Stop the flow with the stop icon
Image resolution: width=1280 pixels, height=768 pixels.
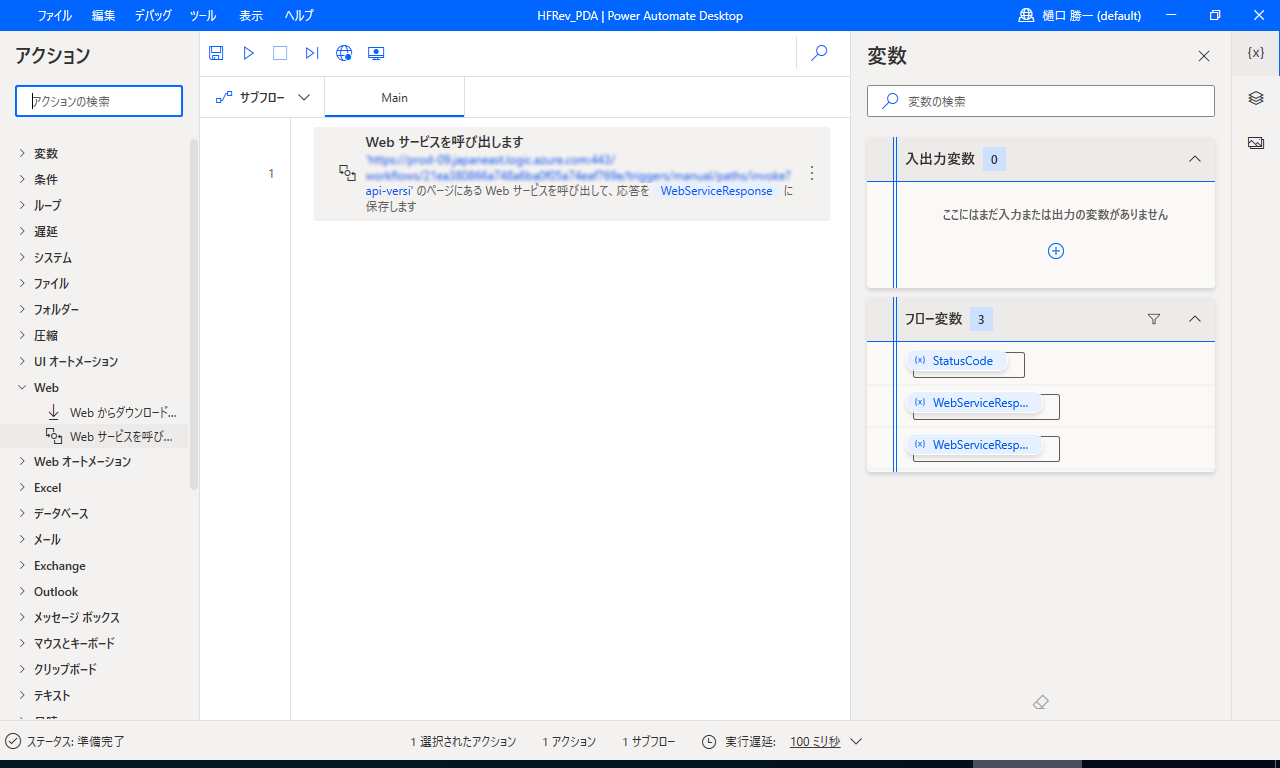tap(280, 53)
